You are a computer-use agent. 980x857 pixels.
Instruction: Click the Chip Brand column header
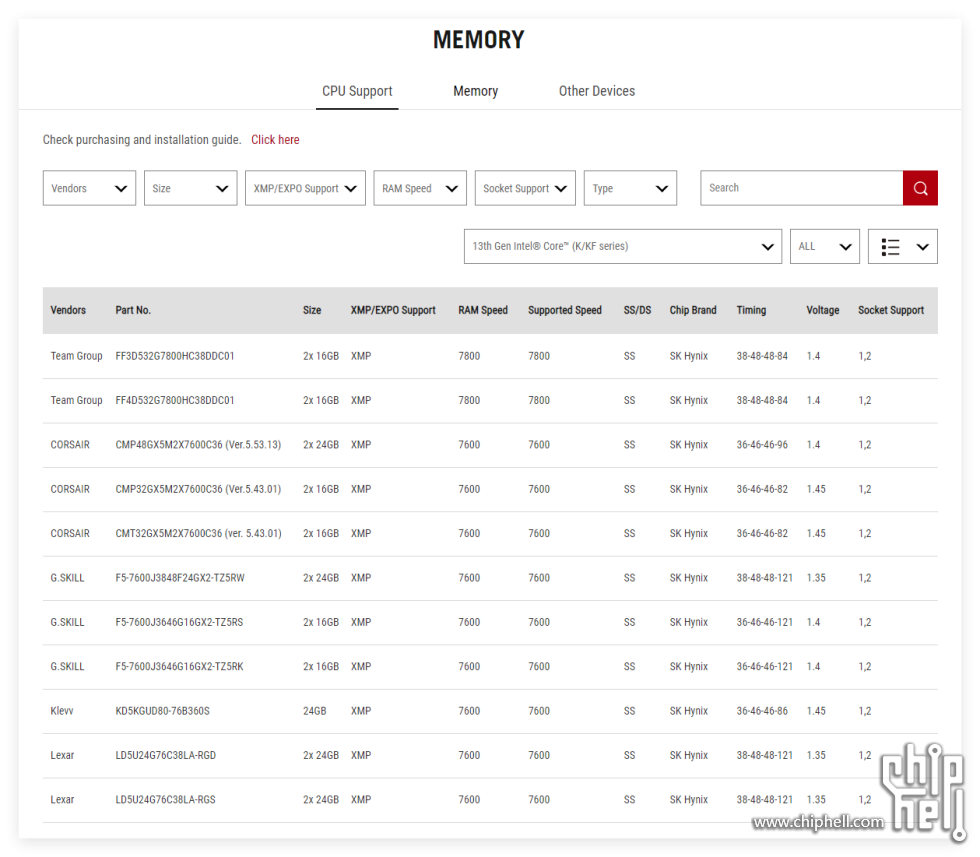693,310
